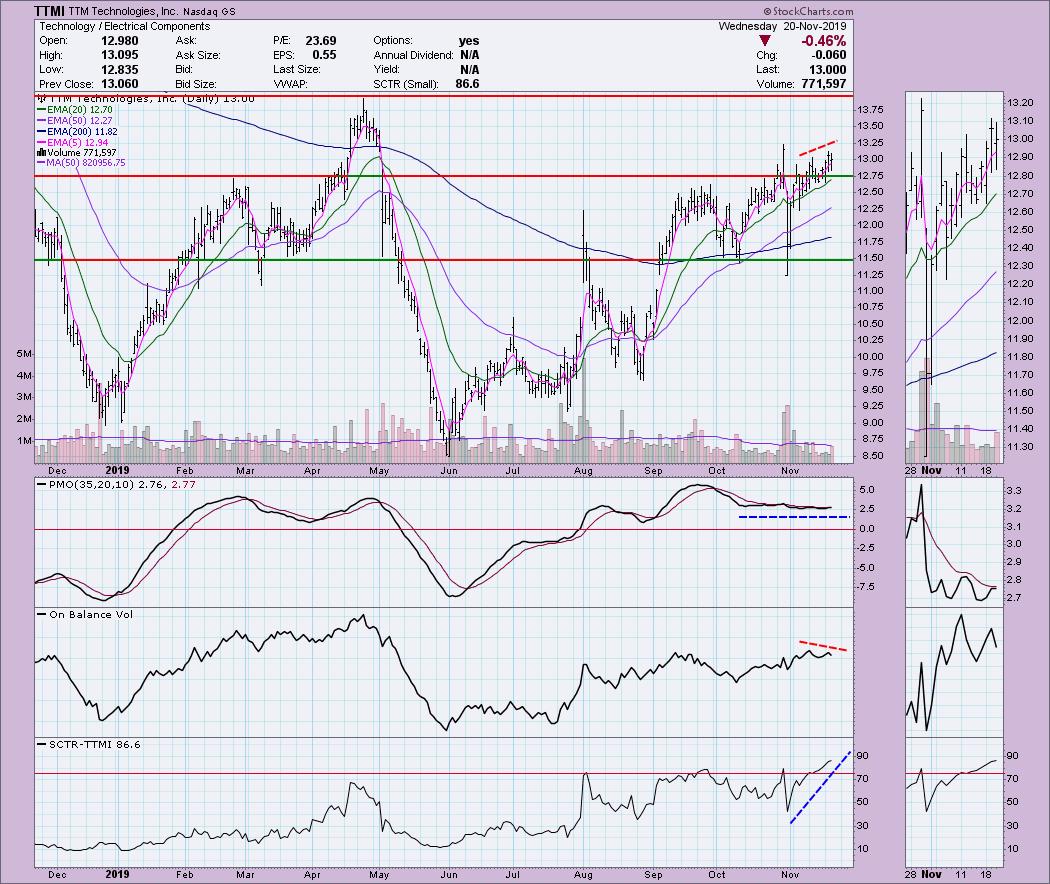Click the EPS value 0.55
Image resolution: width=1050 pixels, height=884 pixels.
pyautogui.click(x=324, y=55)
